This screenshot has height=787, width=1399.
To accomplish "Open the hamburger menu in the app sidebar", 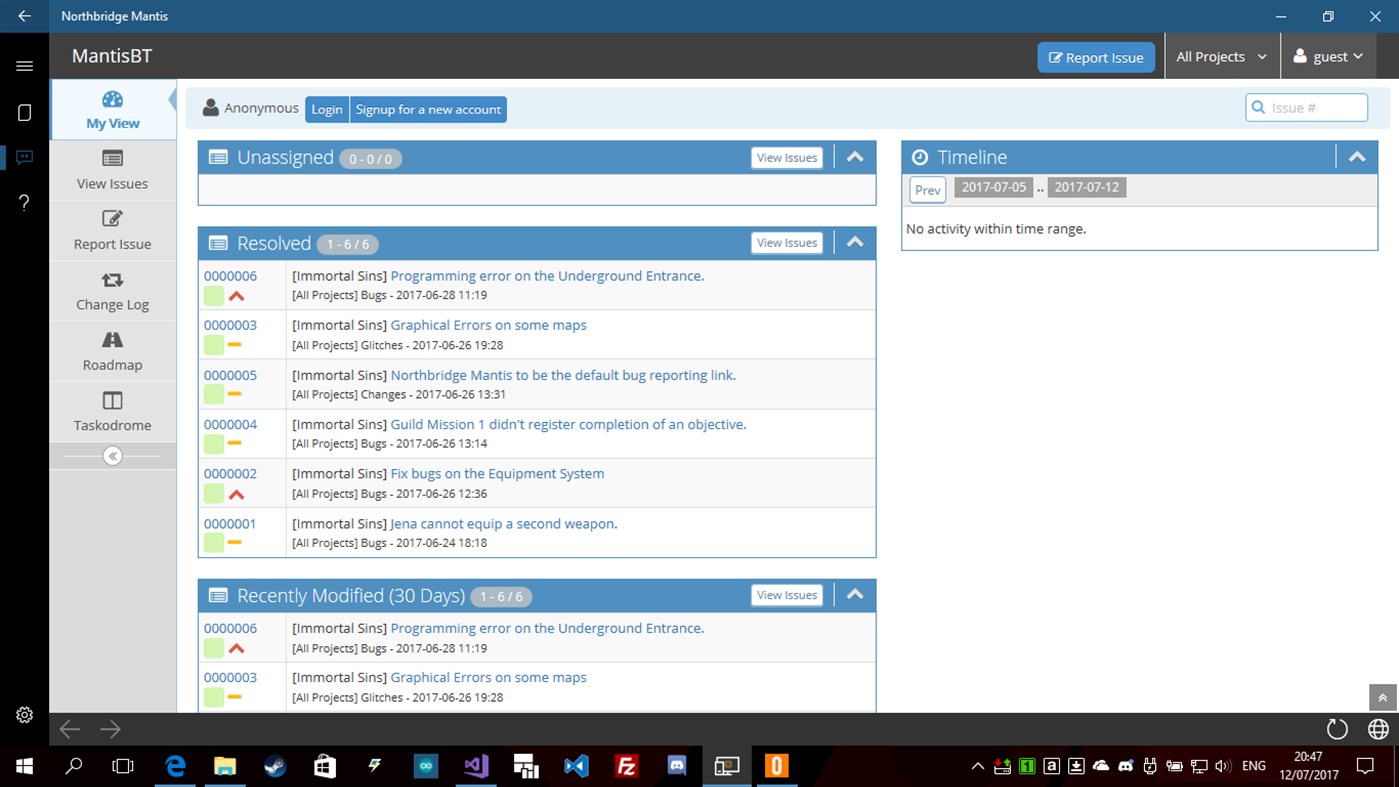I will click(x=24, y=66).
